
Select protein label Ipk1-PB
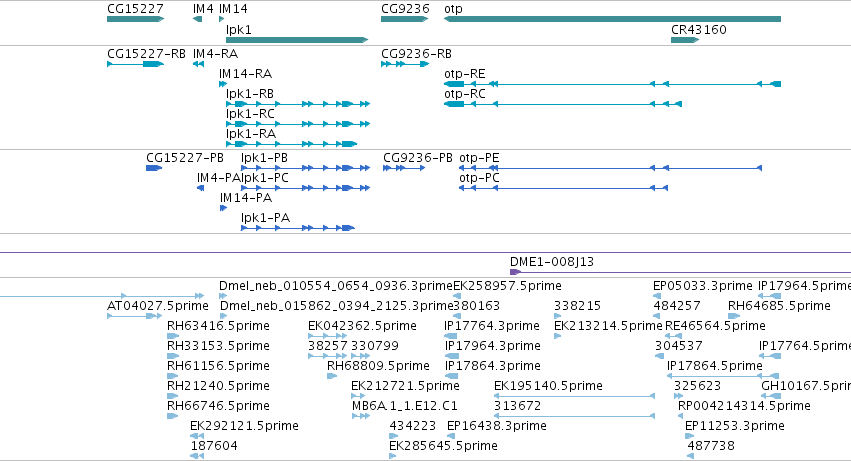click(264, 158)
